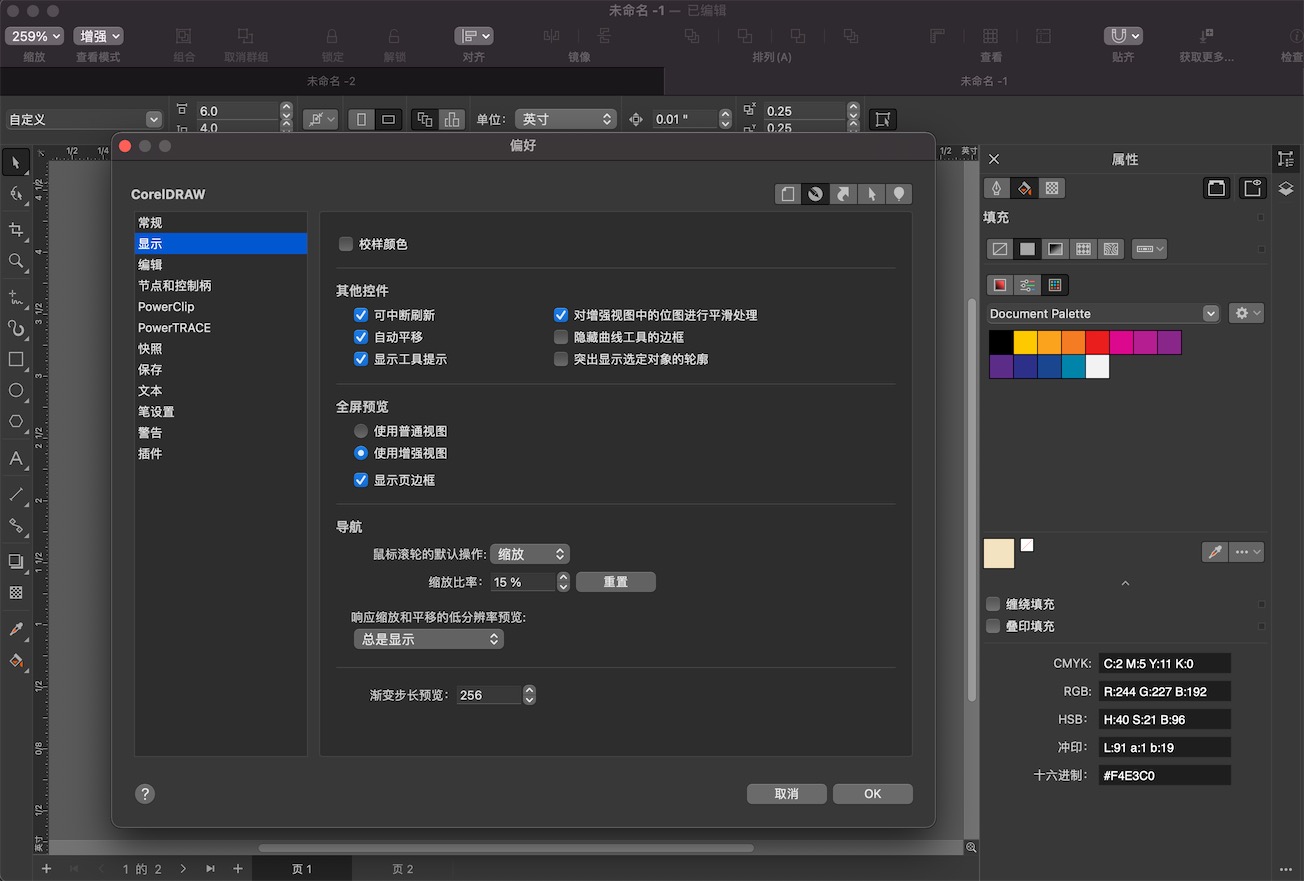
Task: Select the Parallel dimension line tool
Action: point(16,494)
